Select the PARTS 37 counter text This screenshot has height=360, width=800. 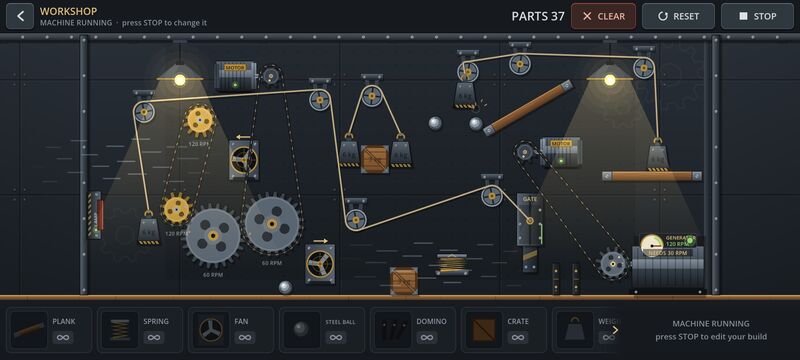(x=538, y=16)
